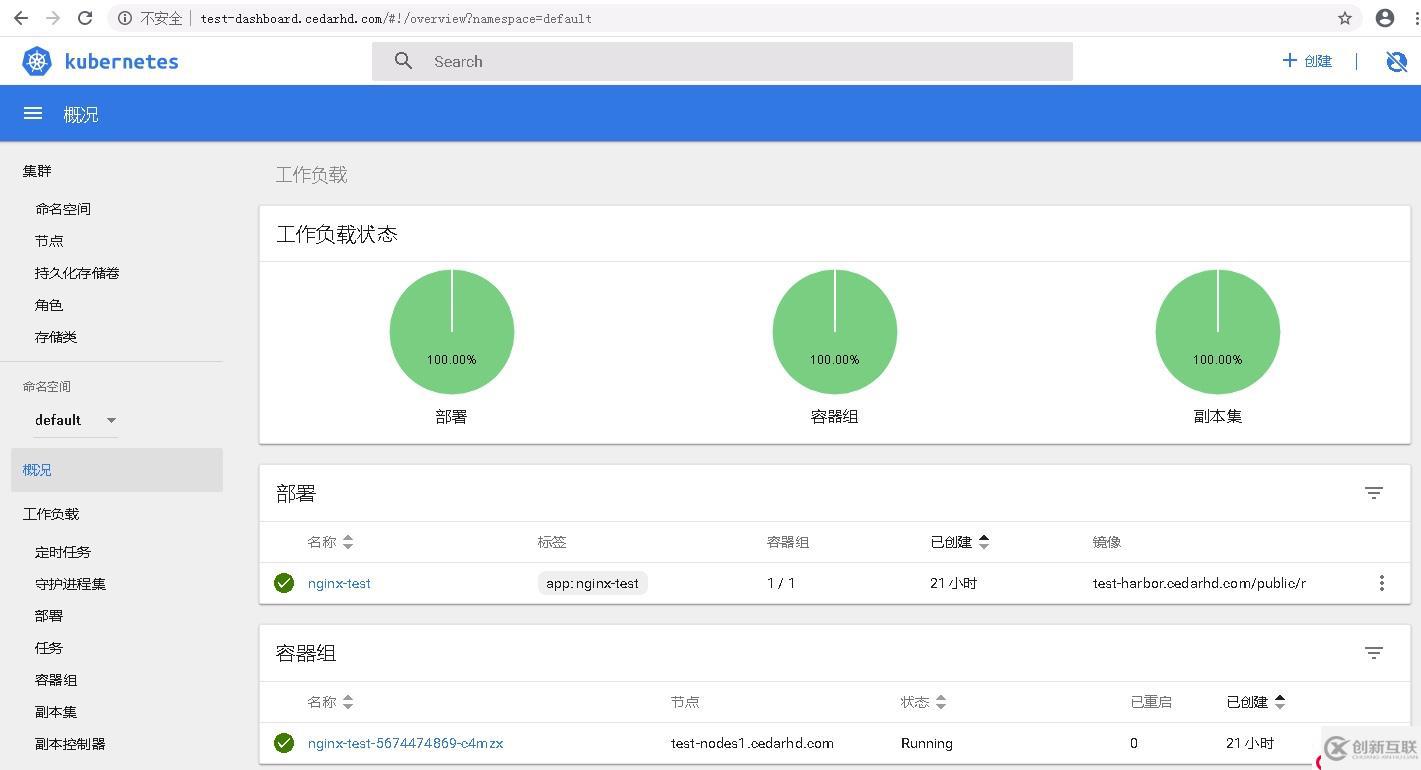This screenshot has height=770, width=1421.
Task: Select 守护进程集 in the sidebar
Action: [70, 584]
